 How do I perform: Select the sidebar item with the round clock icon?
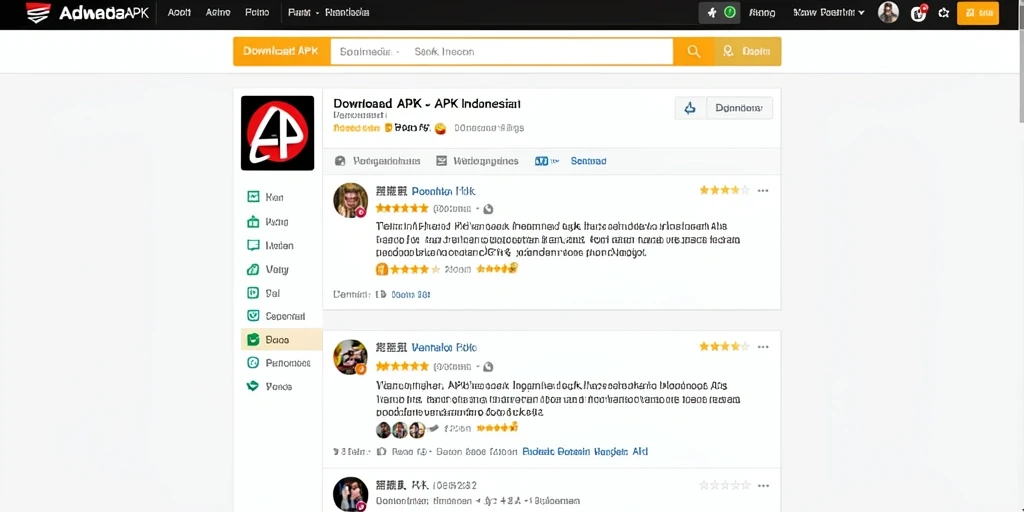(x=279, y=363)
